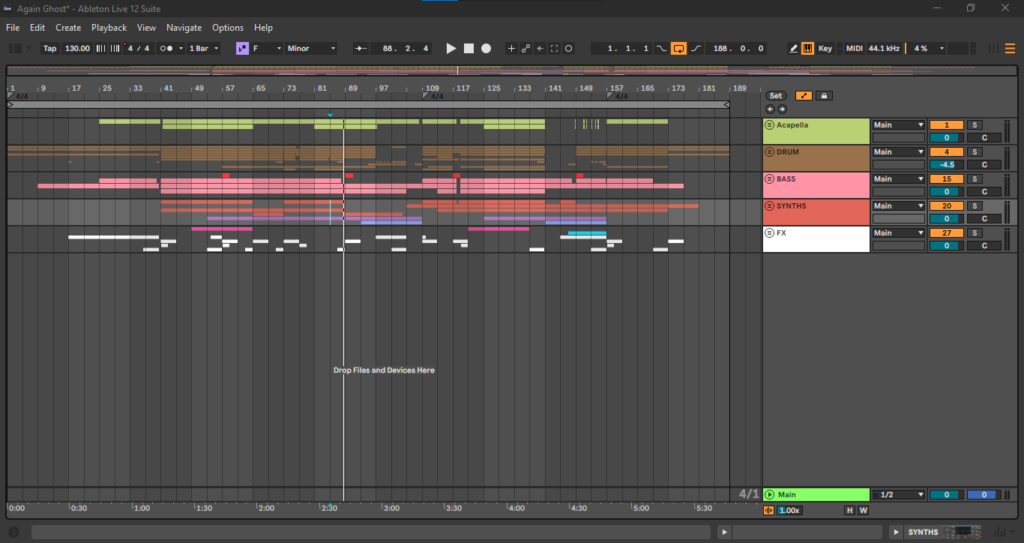1024x543 pixels.
Task: Click the Stop transport button
Action: [468, 48]
